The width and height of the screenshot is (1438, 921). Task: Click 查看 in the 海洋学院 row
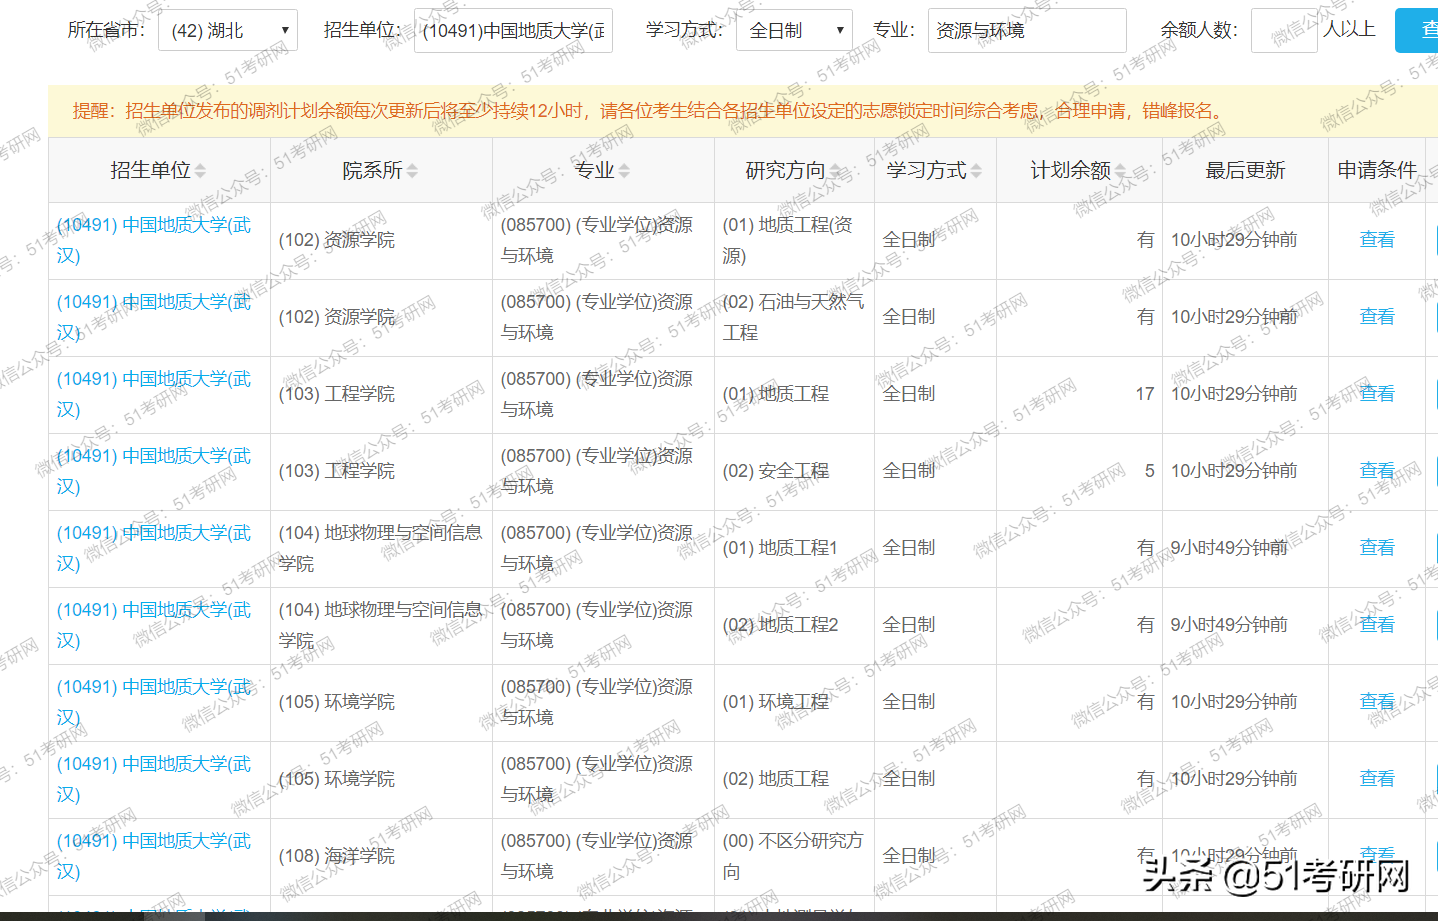pyautogui.click(x=1377, y=855)
